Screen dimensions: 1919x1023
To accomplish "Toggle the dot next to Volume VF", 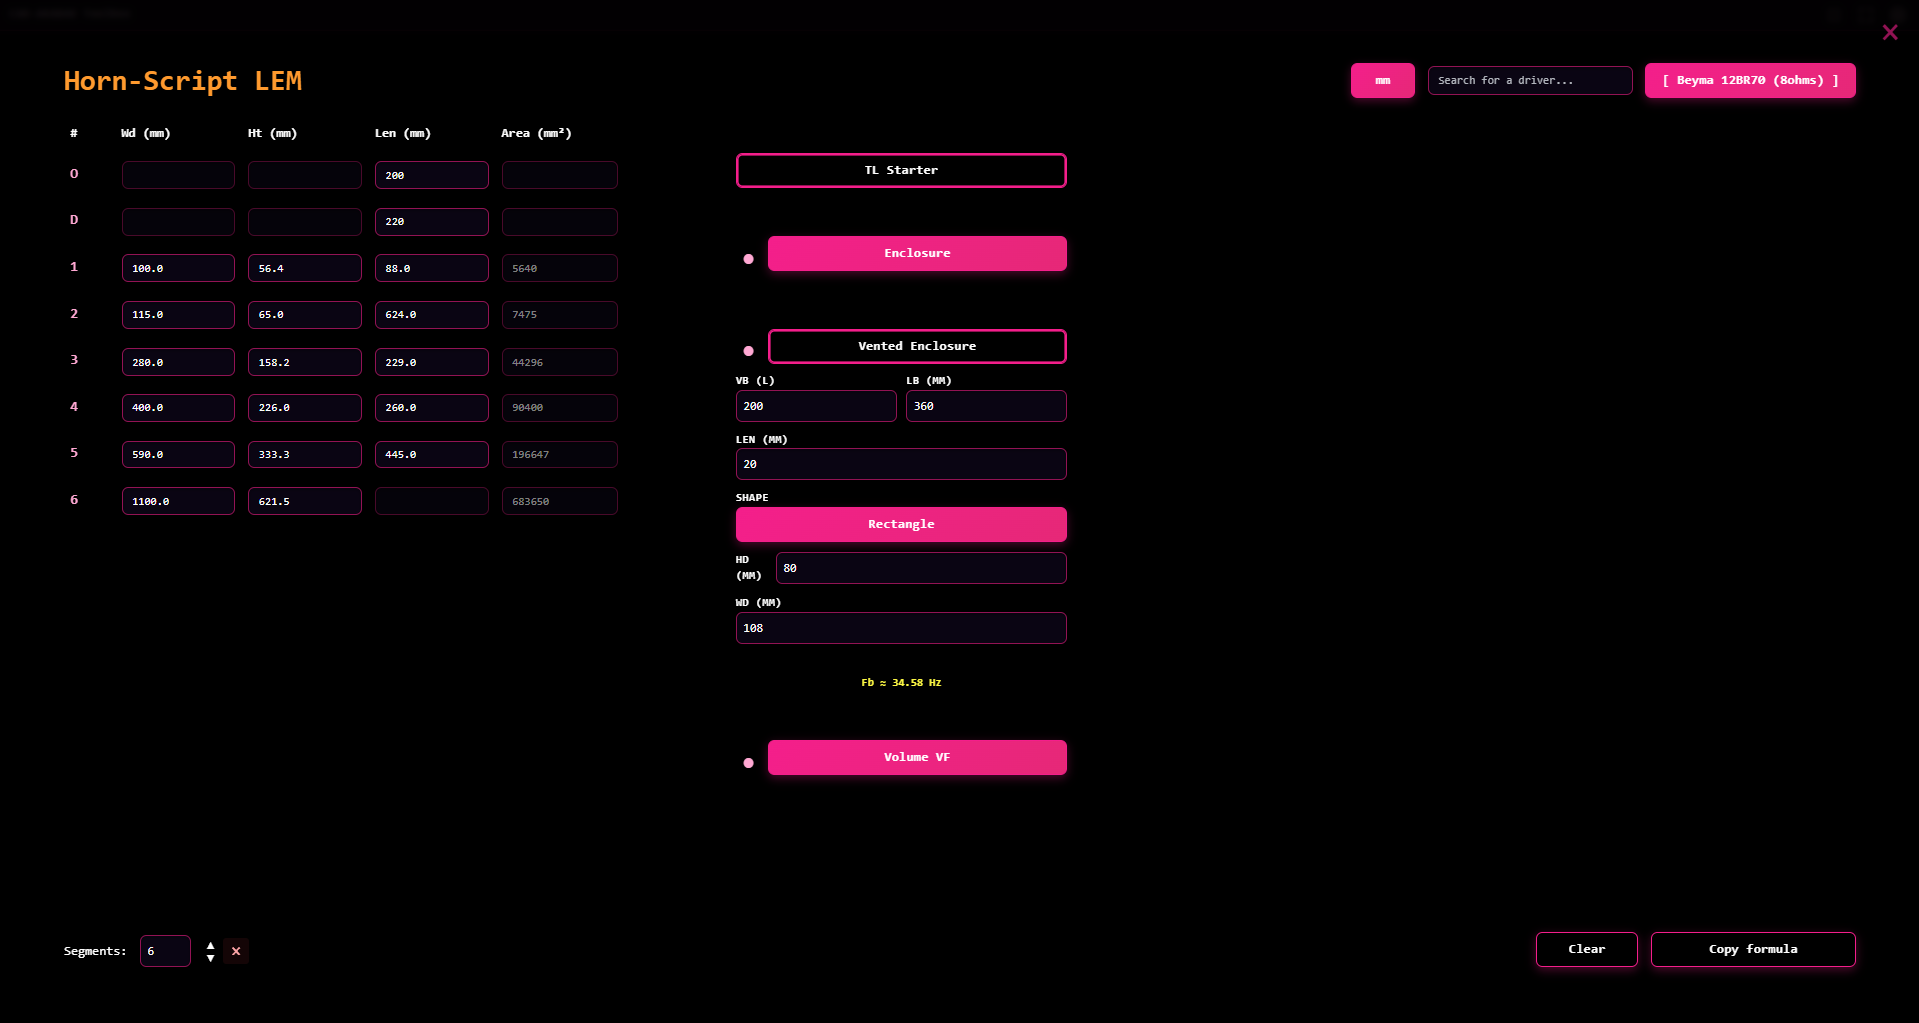I will 748,763.
